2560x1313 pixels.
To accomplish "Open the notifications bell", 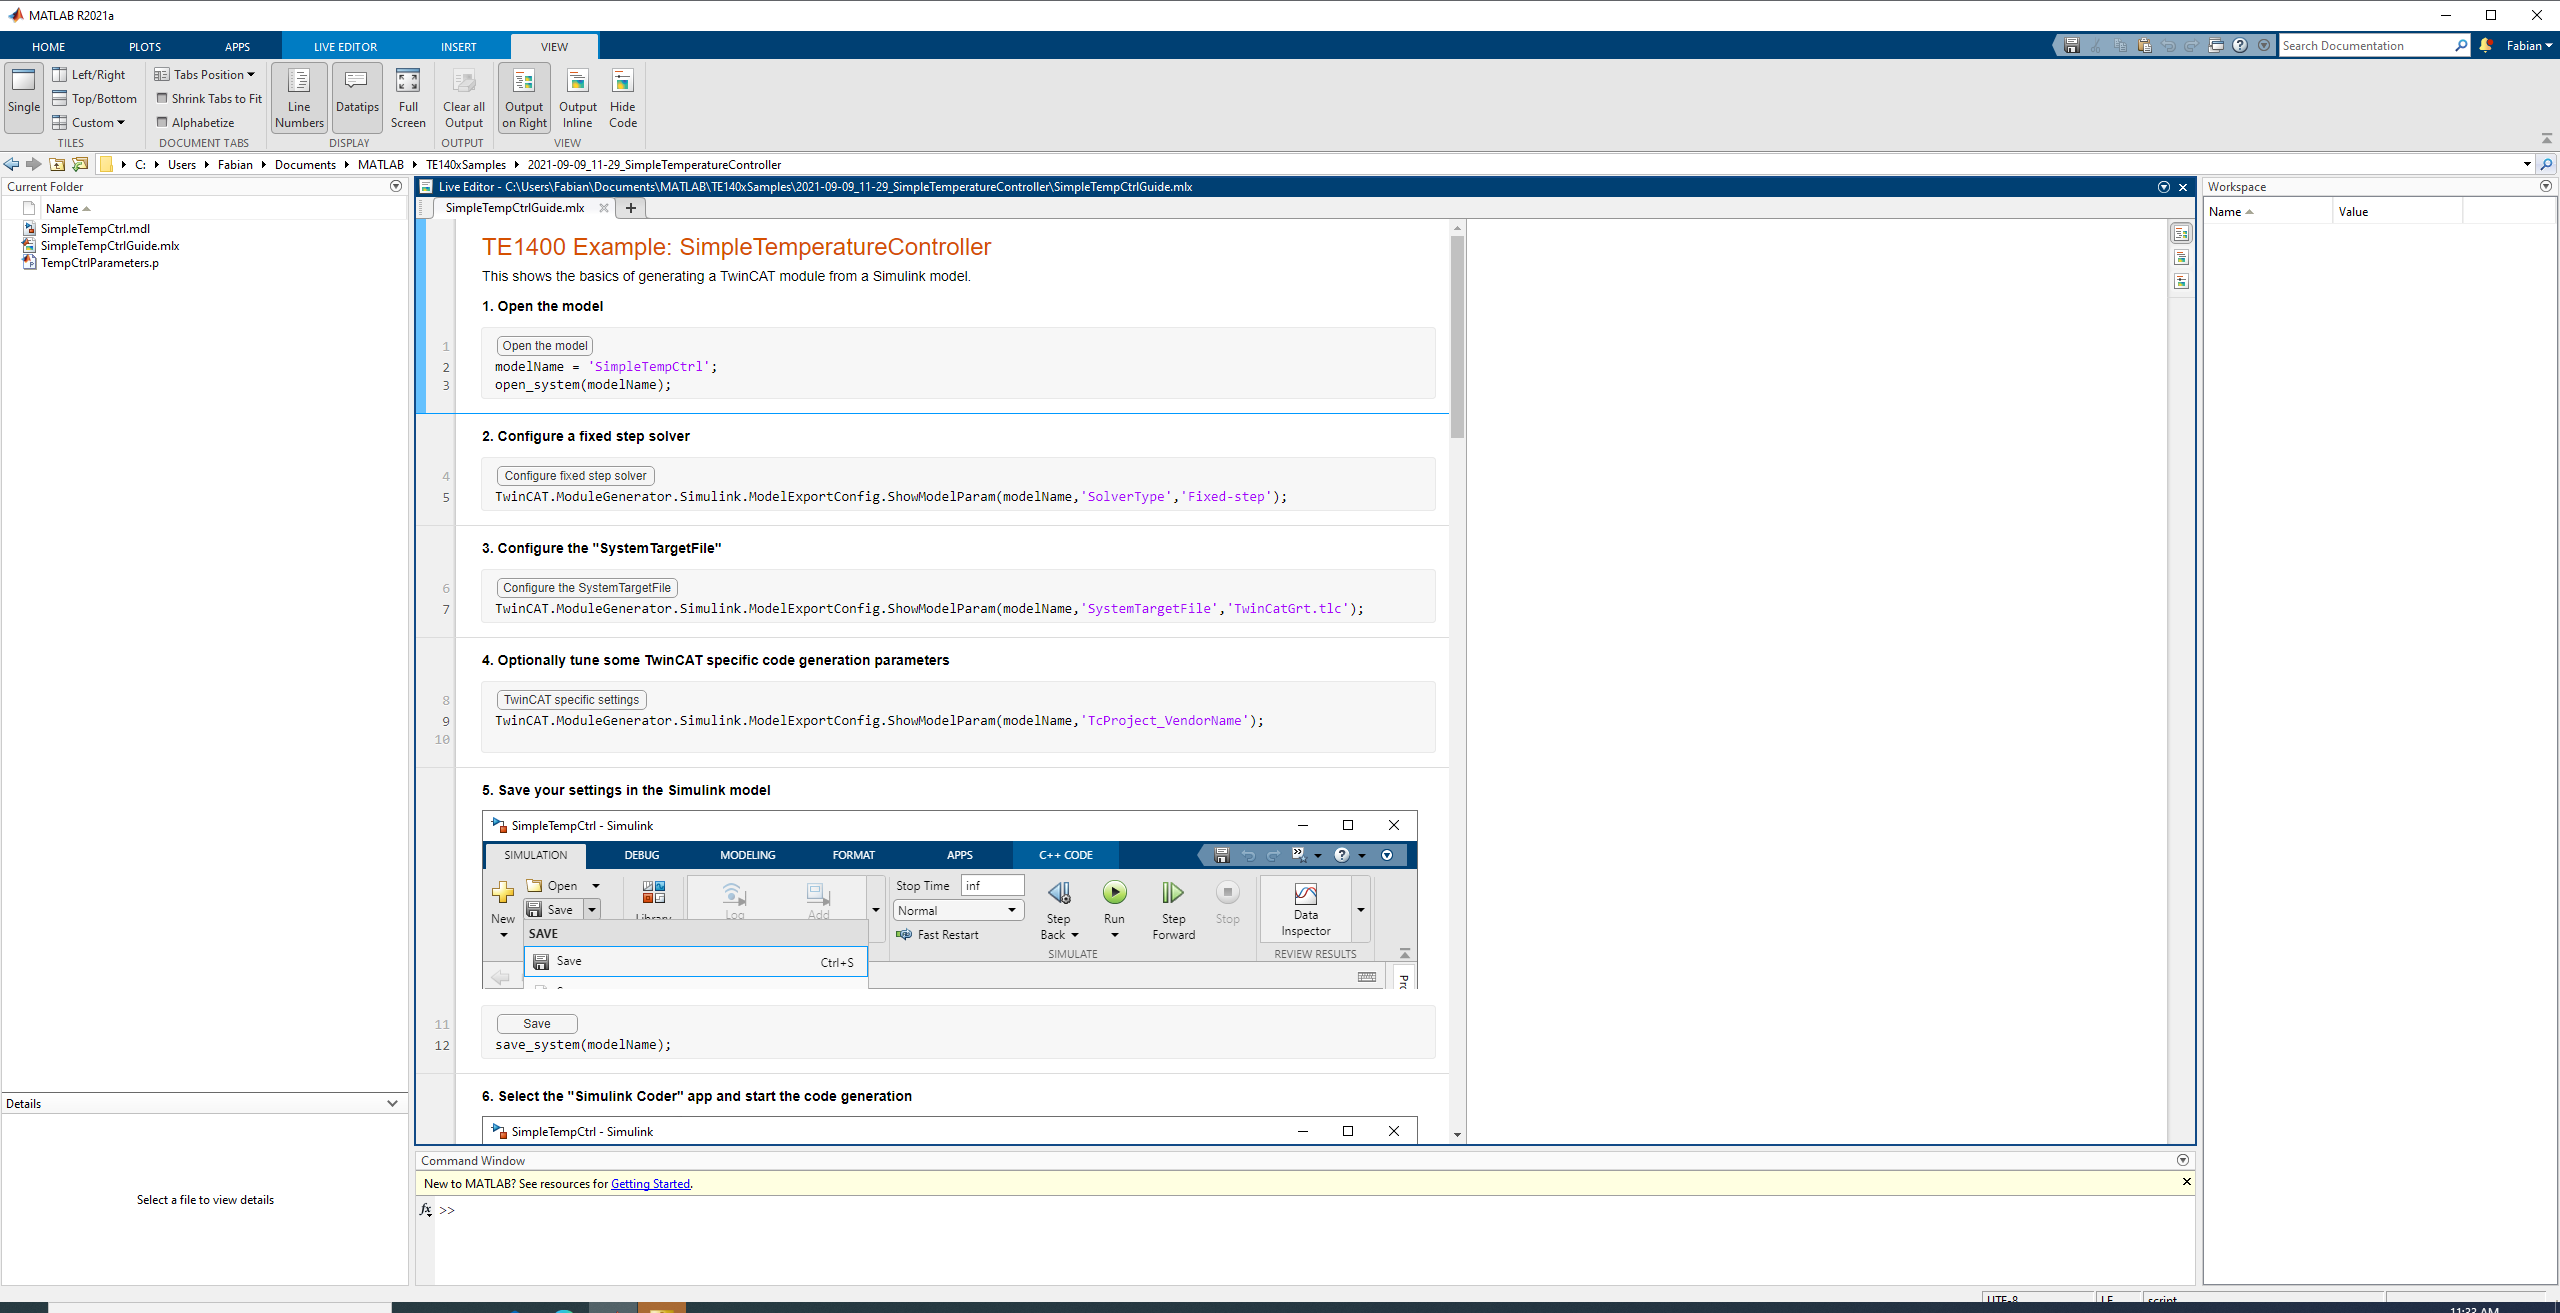I will click(x=2486, y=46).
